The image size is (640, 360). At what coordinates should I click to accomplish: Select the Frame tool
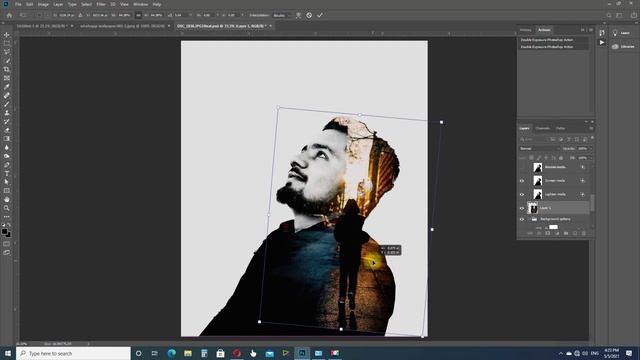tap(7, 78)
